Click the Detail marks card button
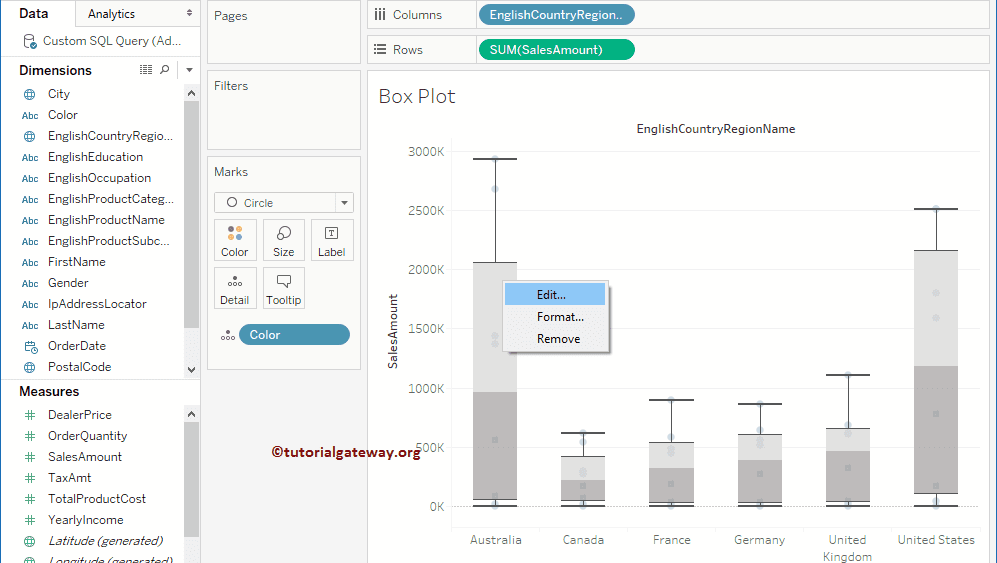This screenshot has height=563, width=997. [235, 288]
